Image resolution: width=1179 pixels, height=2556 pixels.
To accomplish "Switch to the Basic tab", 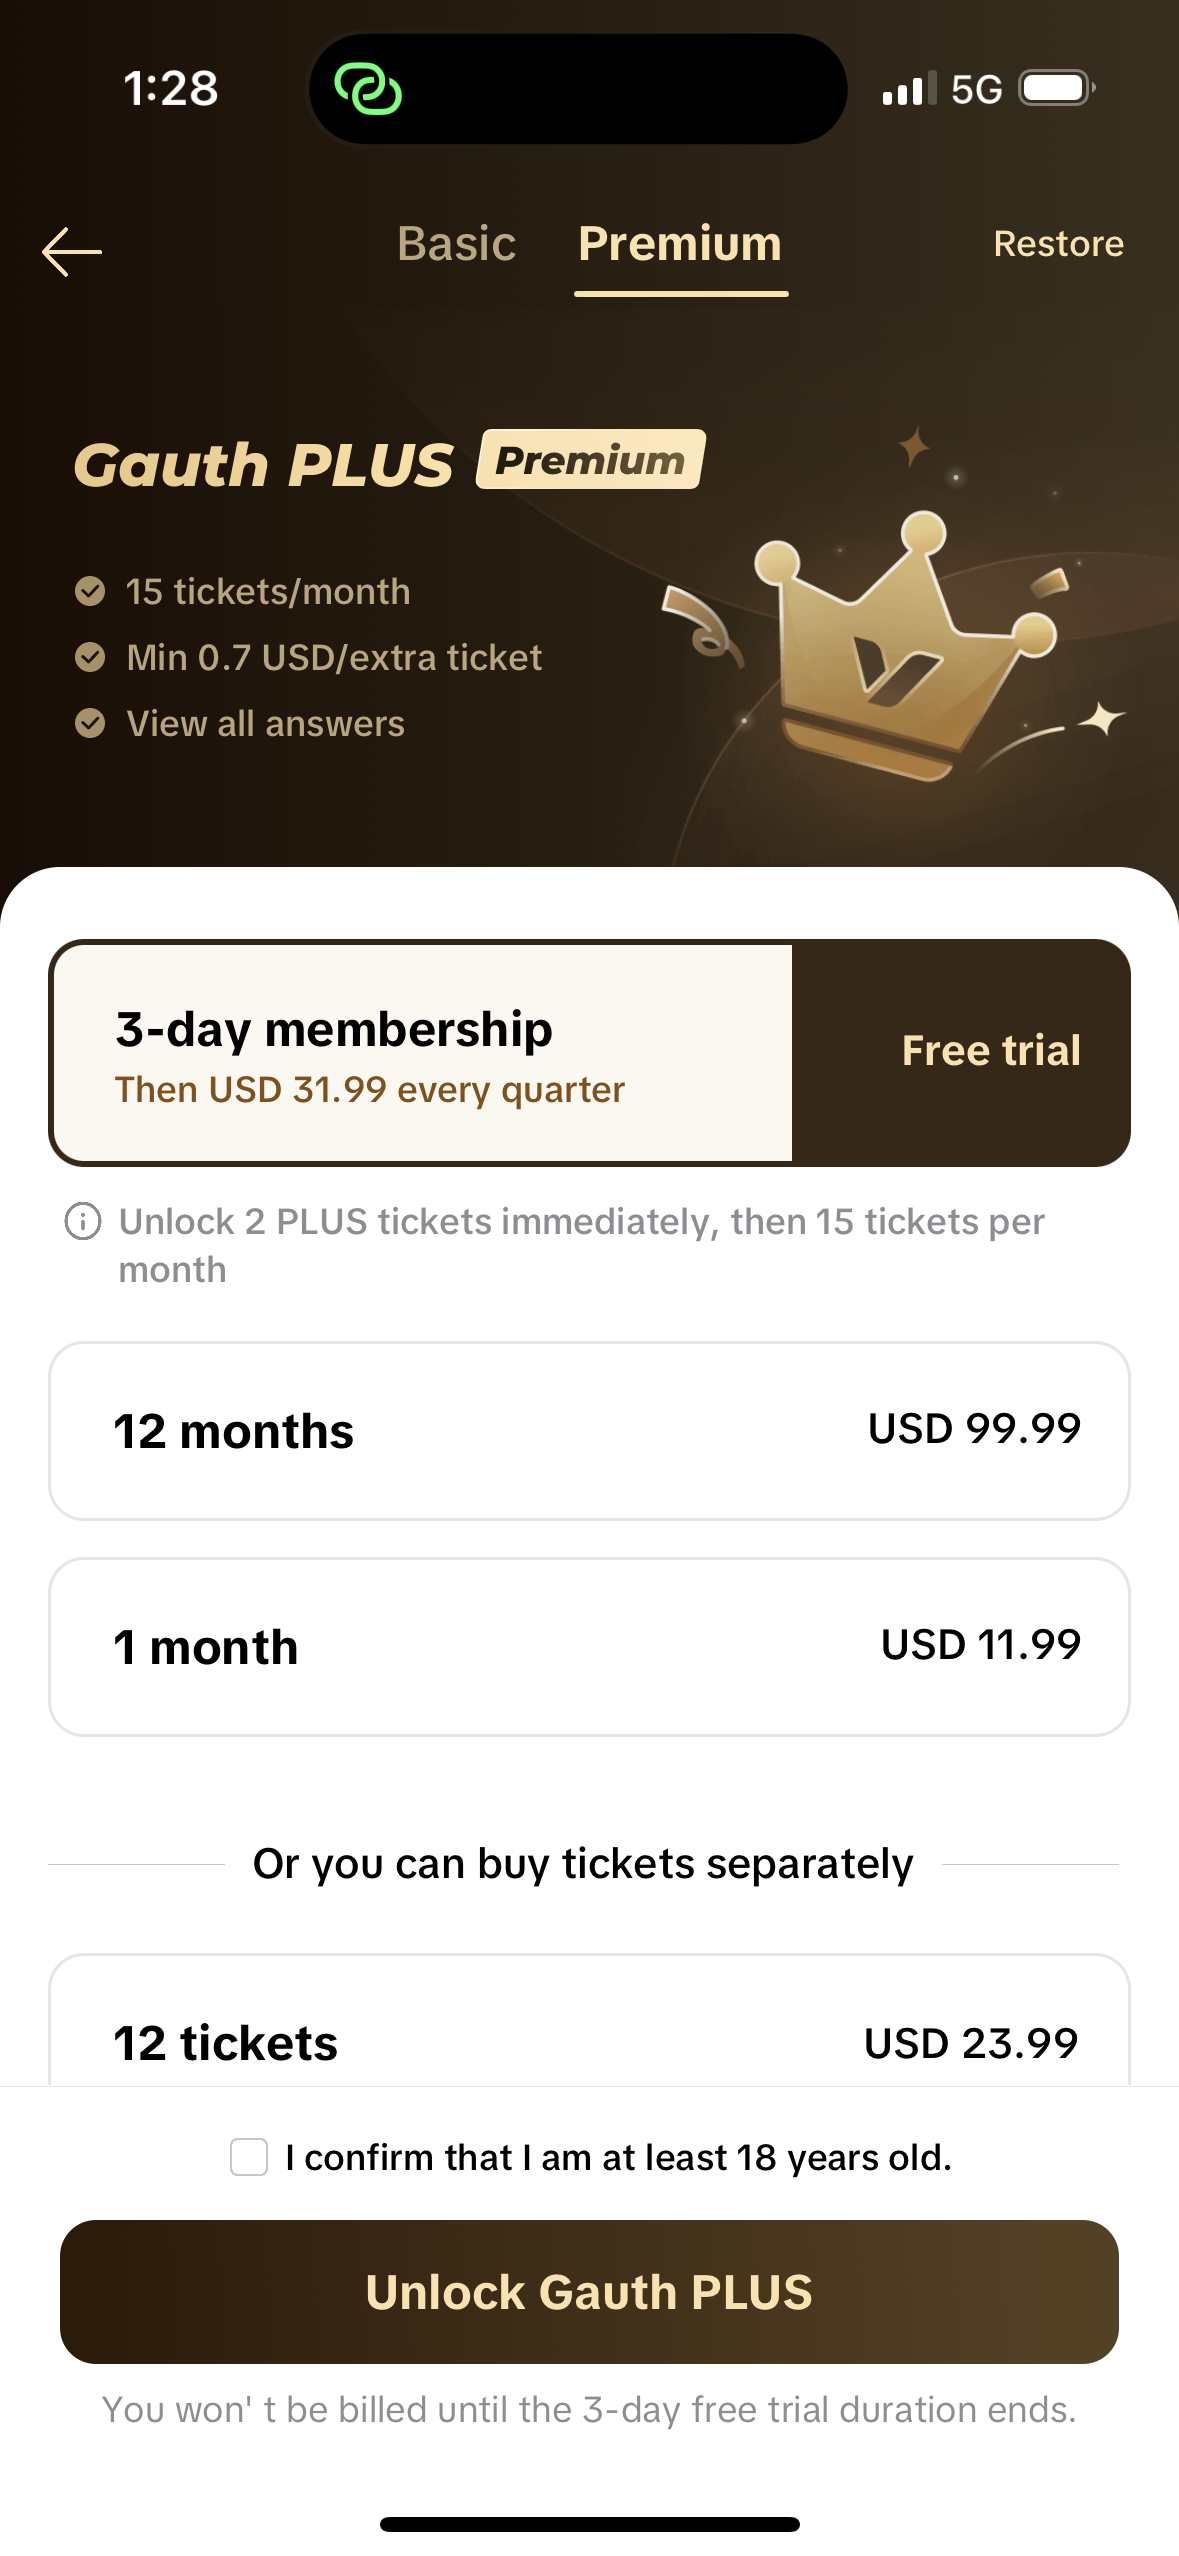I will pyautogui.click(x=456, y=244).
